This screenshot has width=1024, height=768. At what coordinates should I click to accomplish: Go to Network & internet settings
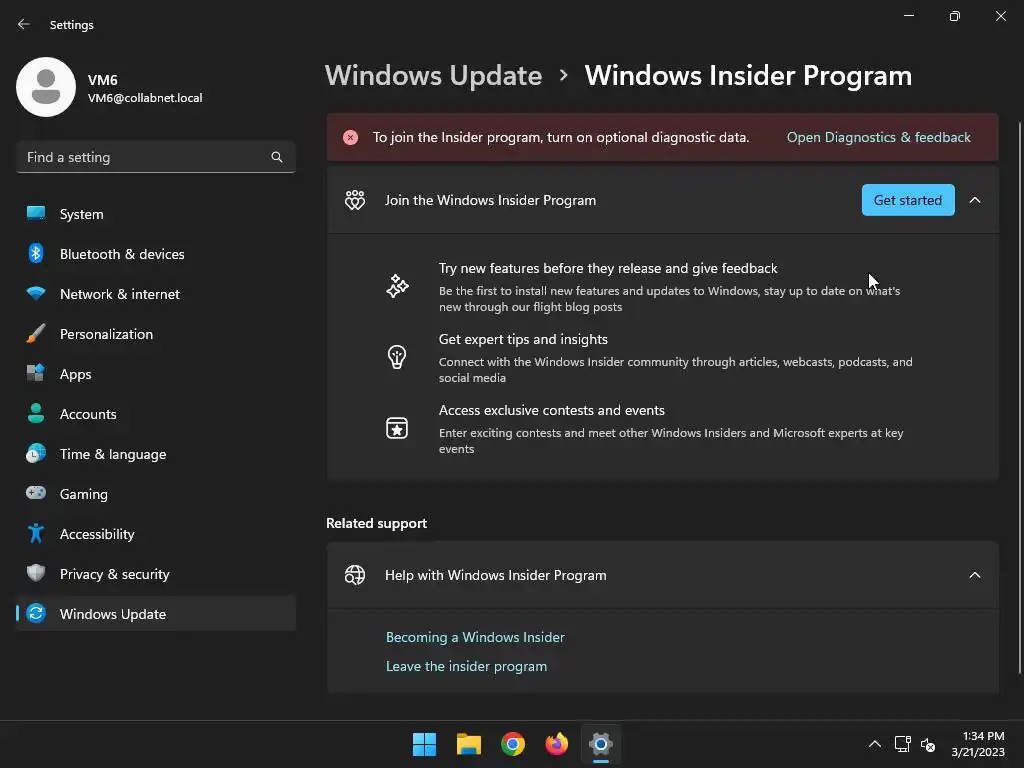pyautogui.click(x=156, y=293)
